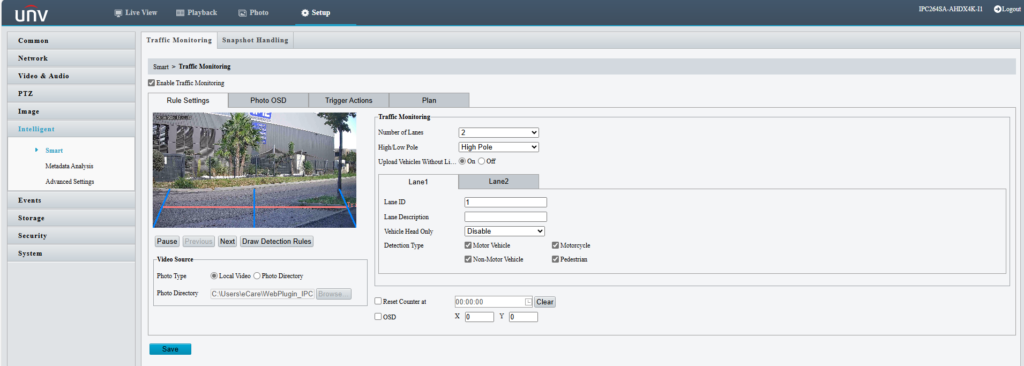
Task: Click the Playback film icon
Action: [x=180, y=12]
